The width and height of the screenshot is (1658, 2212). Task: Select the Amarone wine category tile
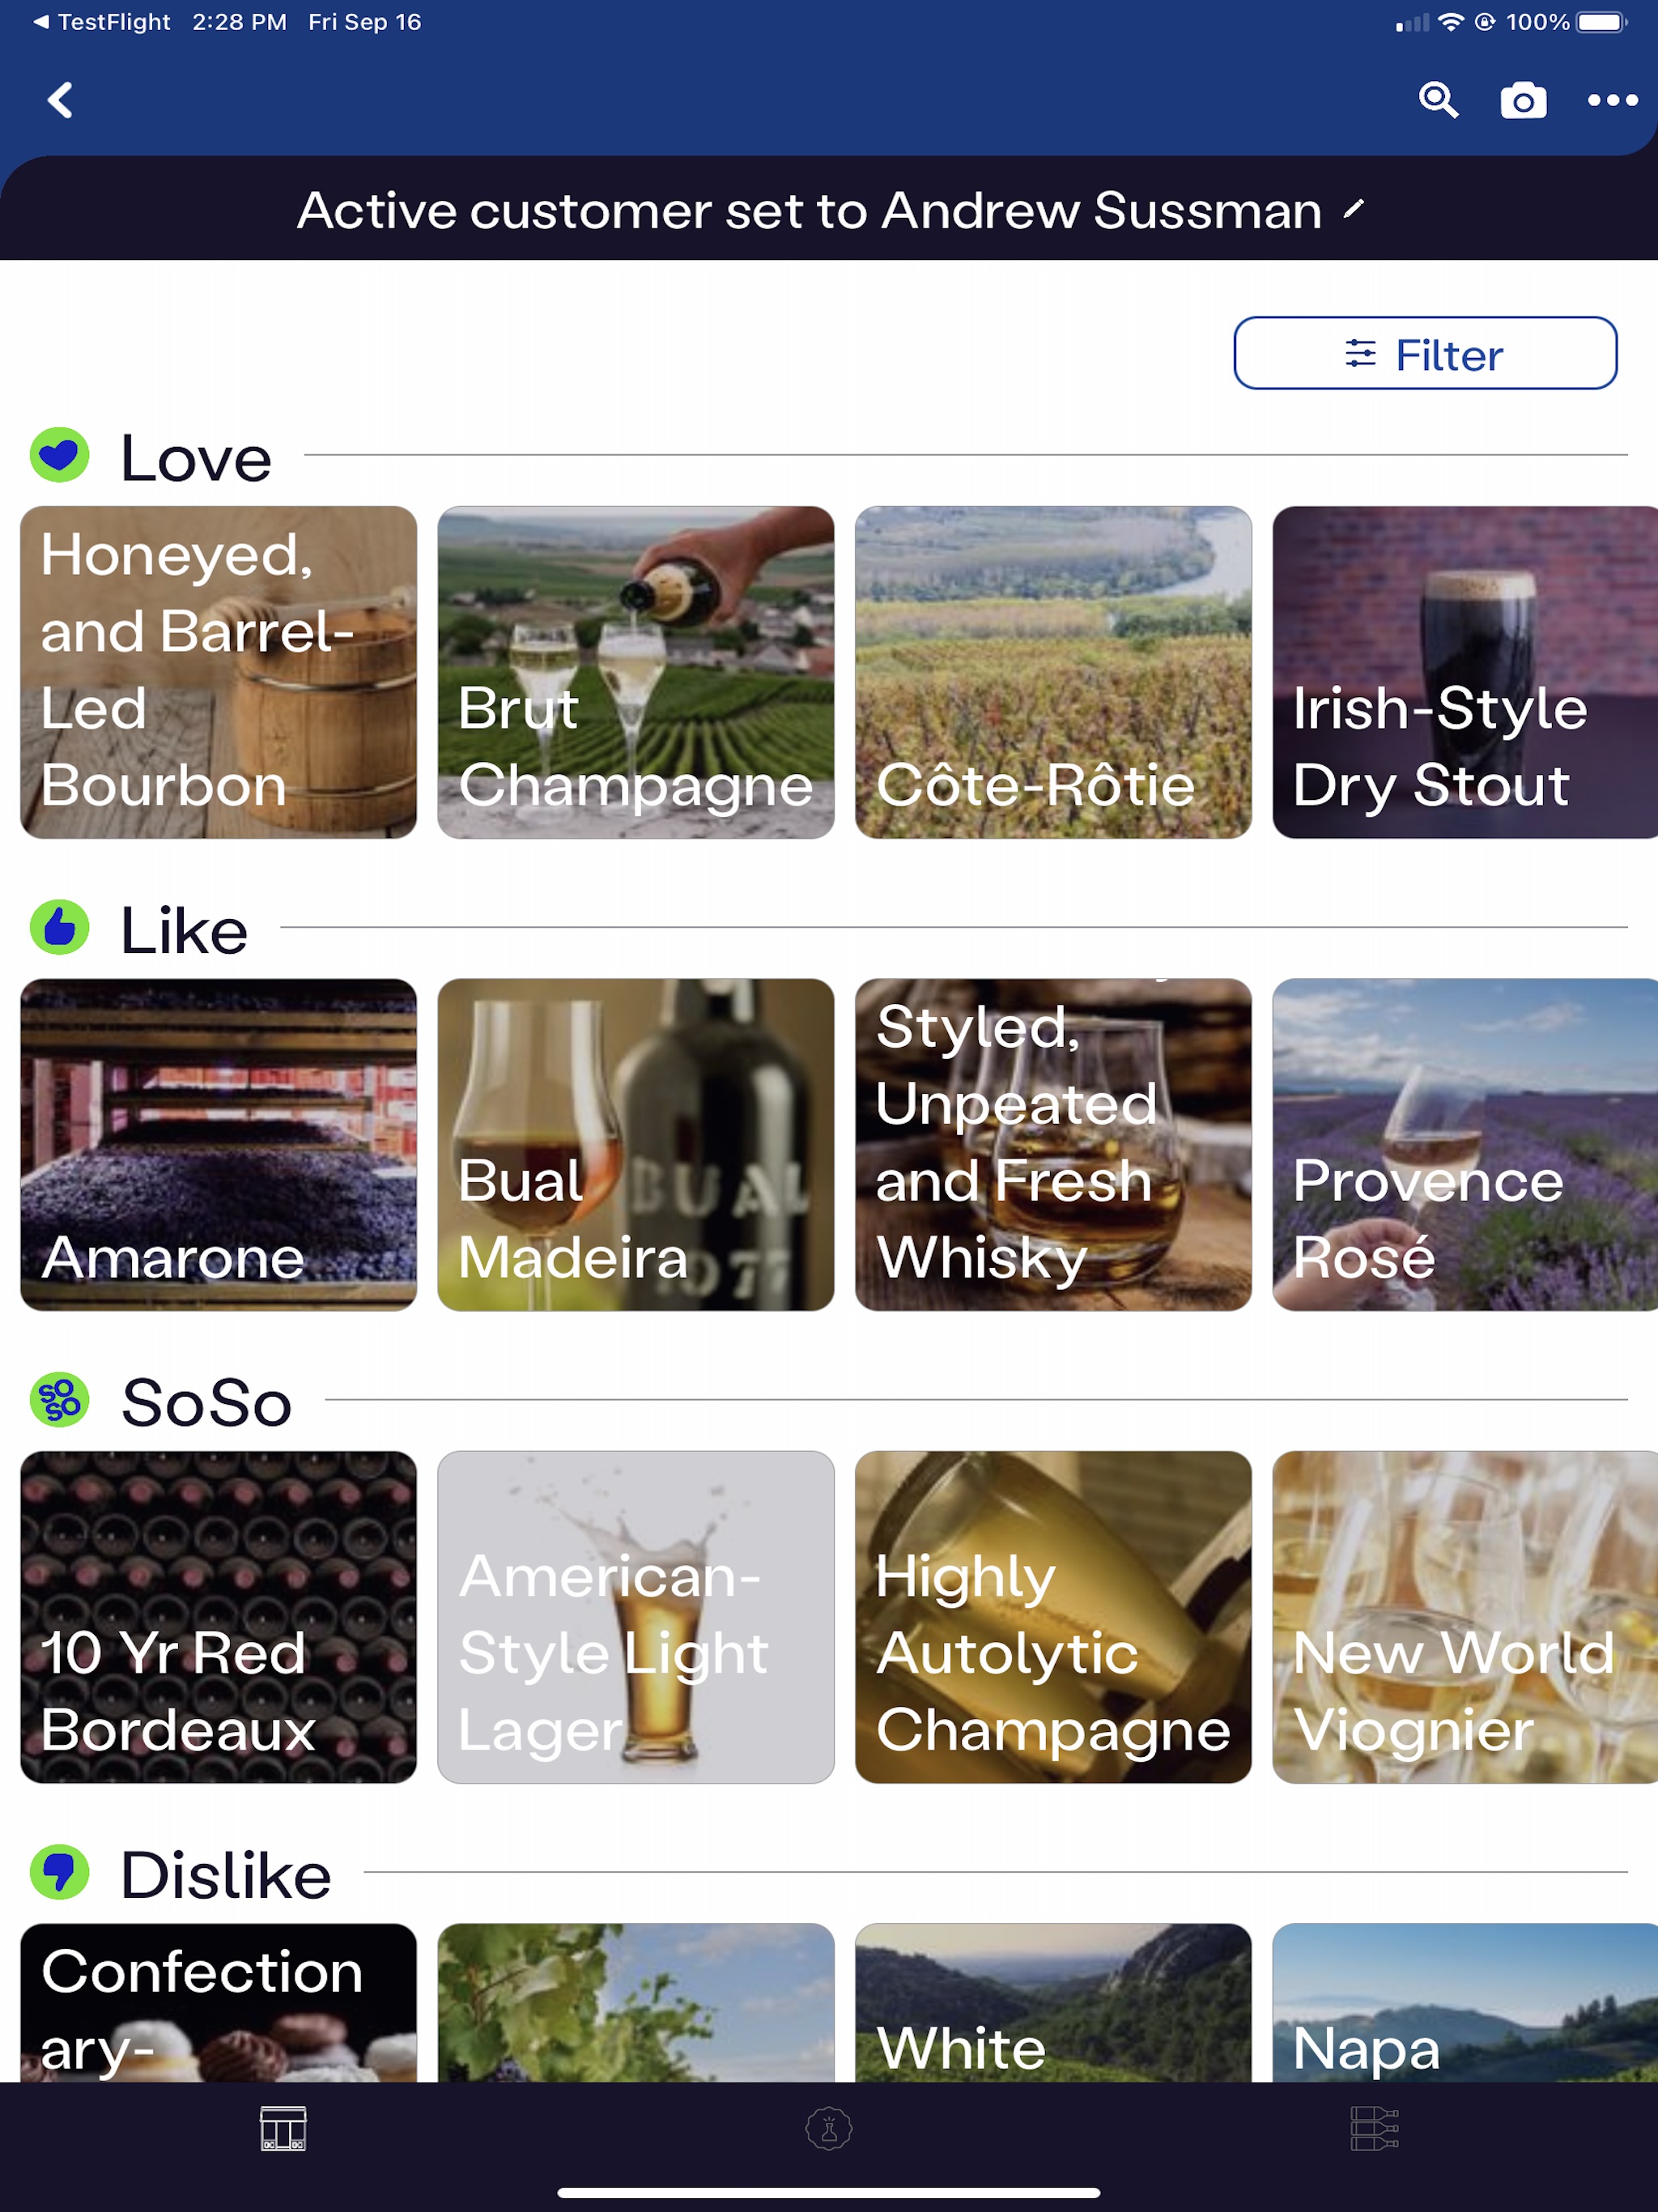(x=219, y=1144)
